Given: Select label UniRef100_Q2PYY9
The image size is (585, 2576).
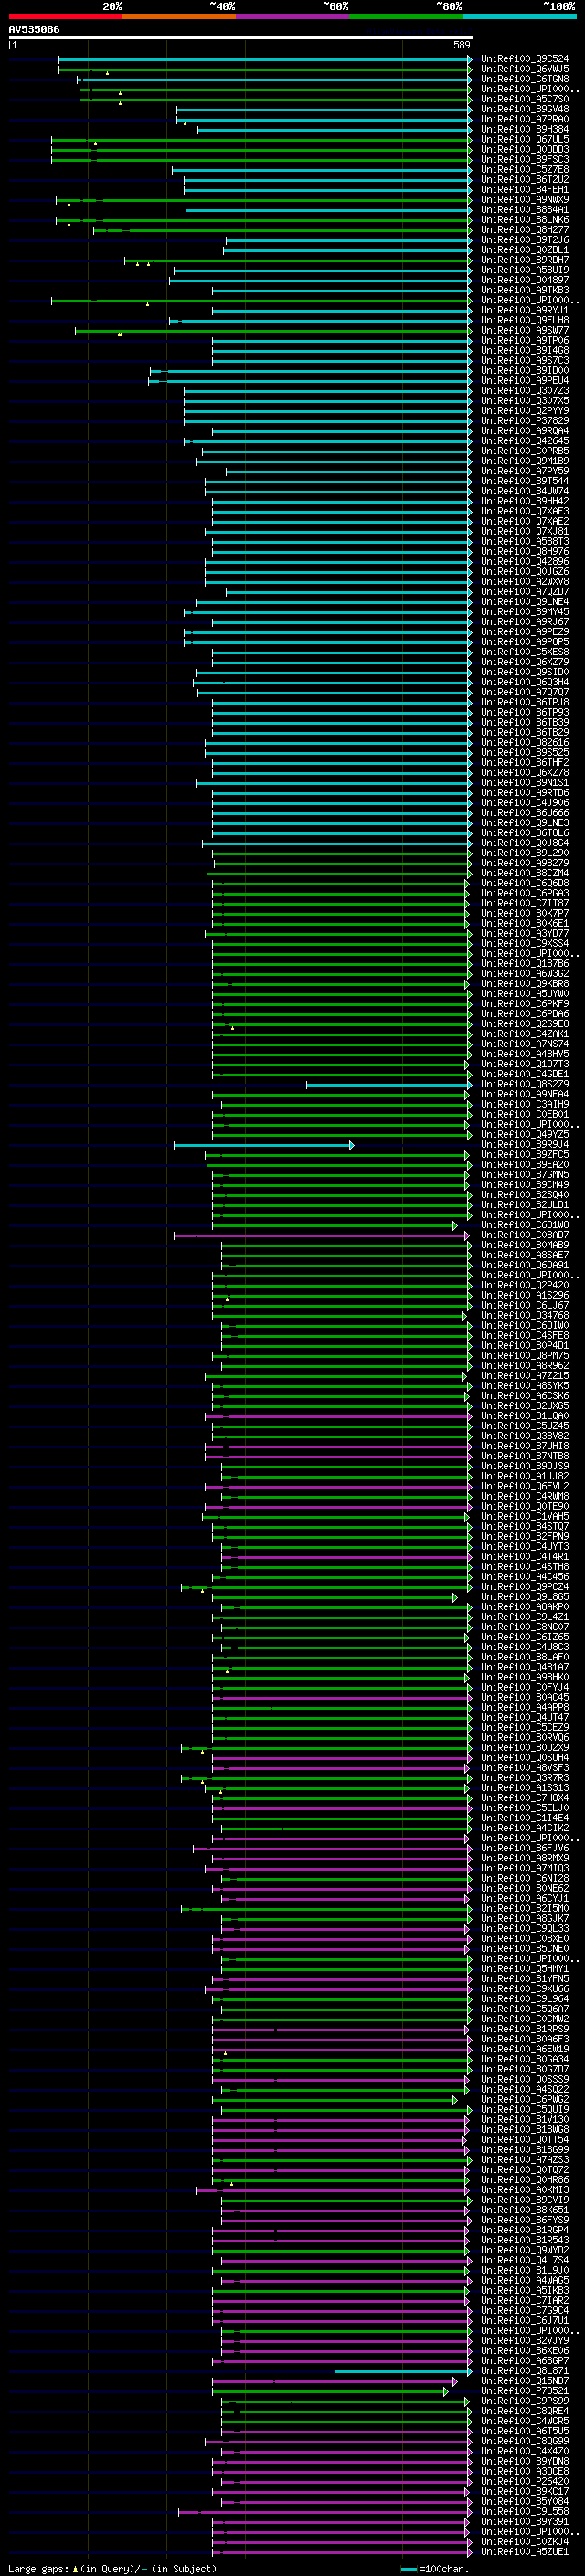Looking at the screenshot, I should click(x=525, y=411).
